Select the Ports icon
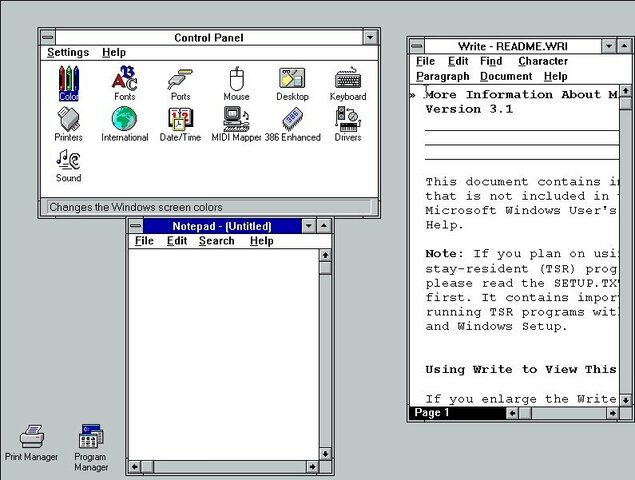Viewport: 635px width, 480px height. click(180, 84)
